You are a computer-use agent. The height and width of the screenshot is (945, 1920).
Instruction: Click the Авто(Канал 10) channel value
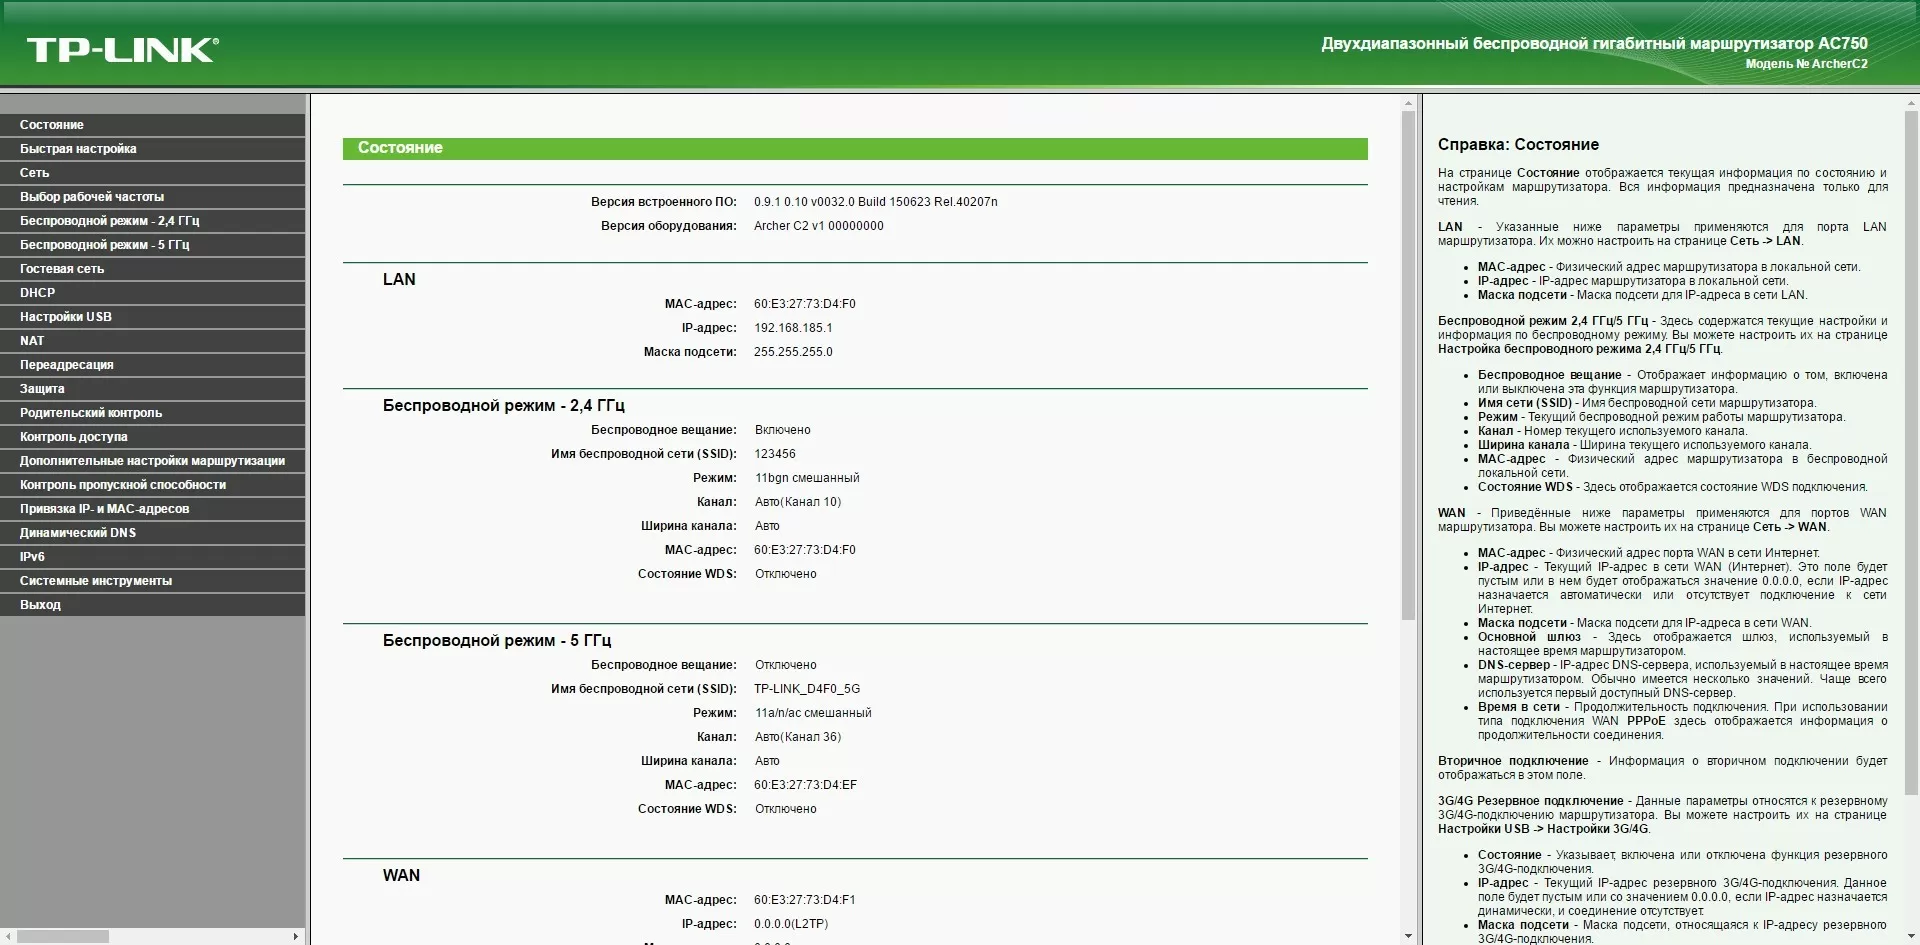click(x=798, y=502)
